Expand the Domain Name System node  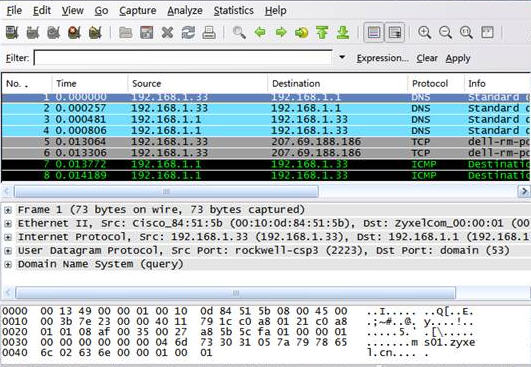coord(8,264)
